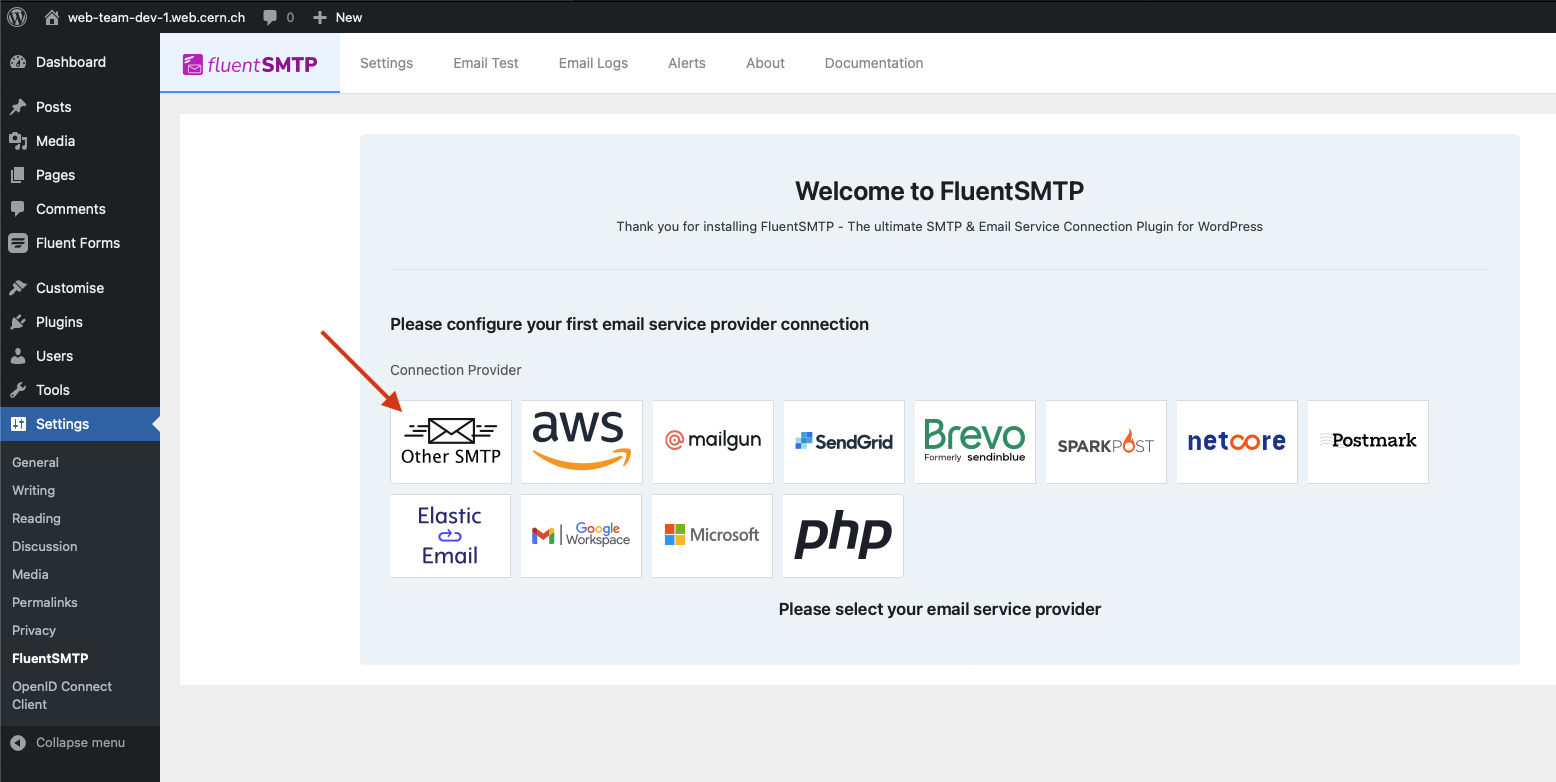Open the Reading settings submenu
This screenshot has width=1556, height=782.
tap(37, 518)
